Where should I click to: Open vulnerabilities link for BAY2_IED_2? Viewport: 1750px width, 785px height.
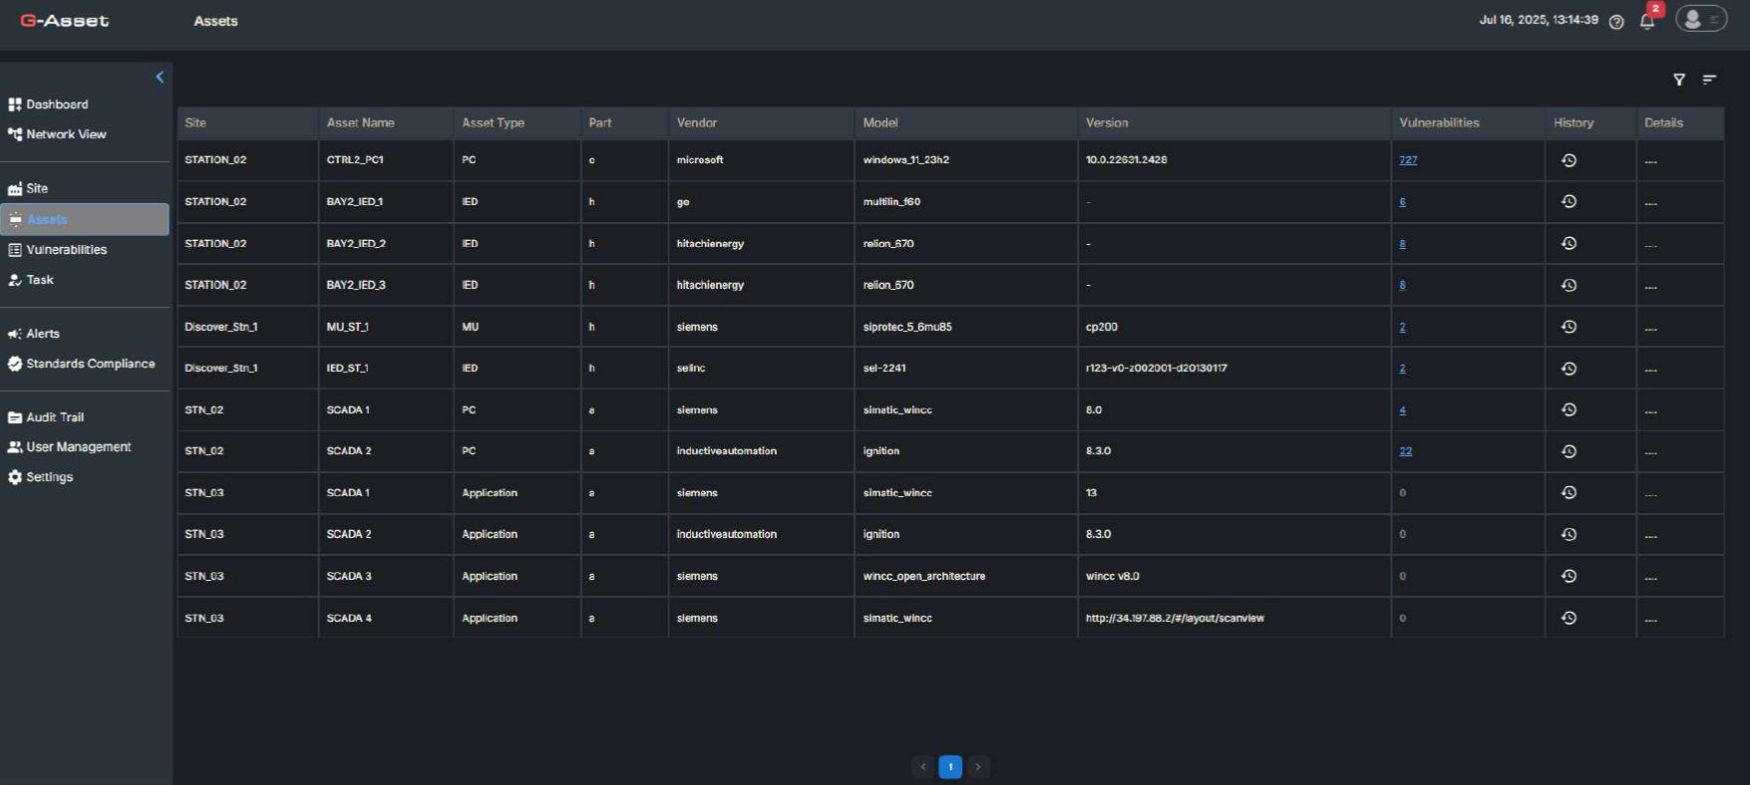coord(1402,243)
